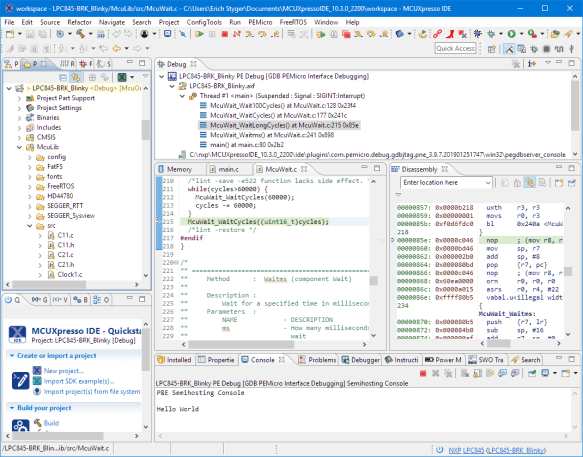Click the waveform perspective icon at top right
The width and height of the screenshot is (583, 457).
coord(559,49)
